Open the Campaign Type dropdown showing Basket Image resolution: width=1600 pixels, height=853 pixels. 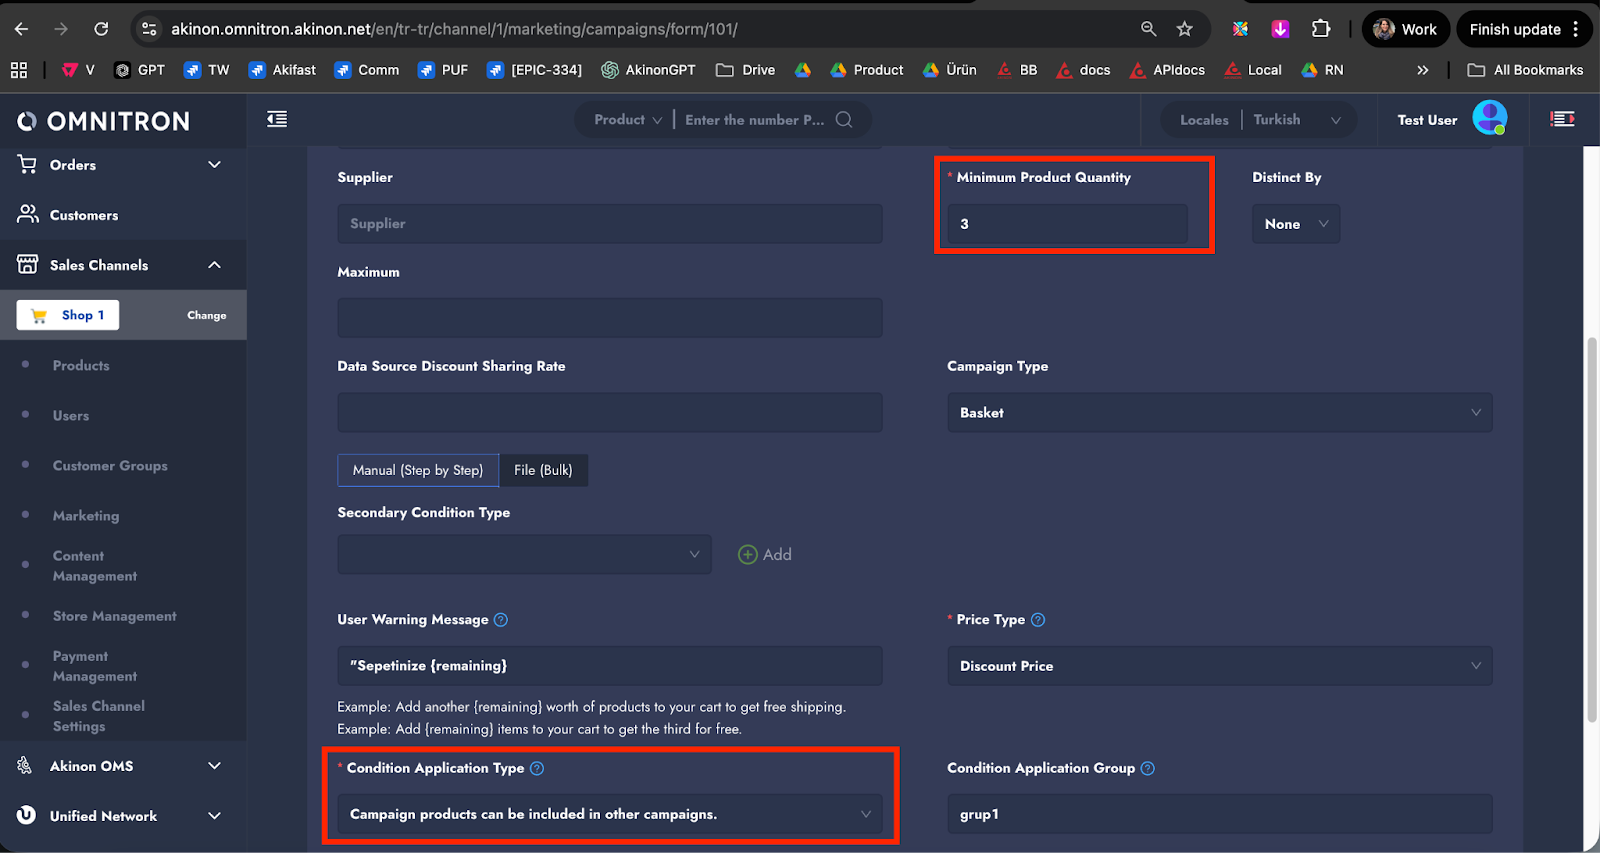(1219, 413)
